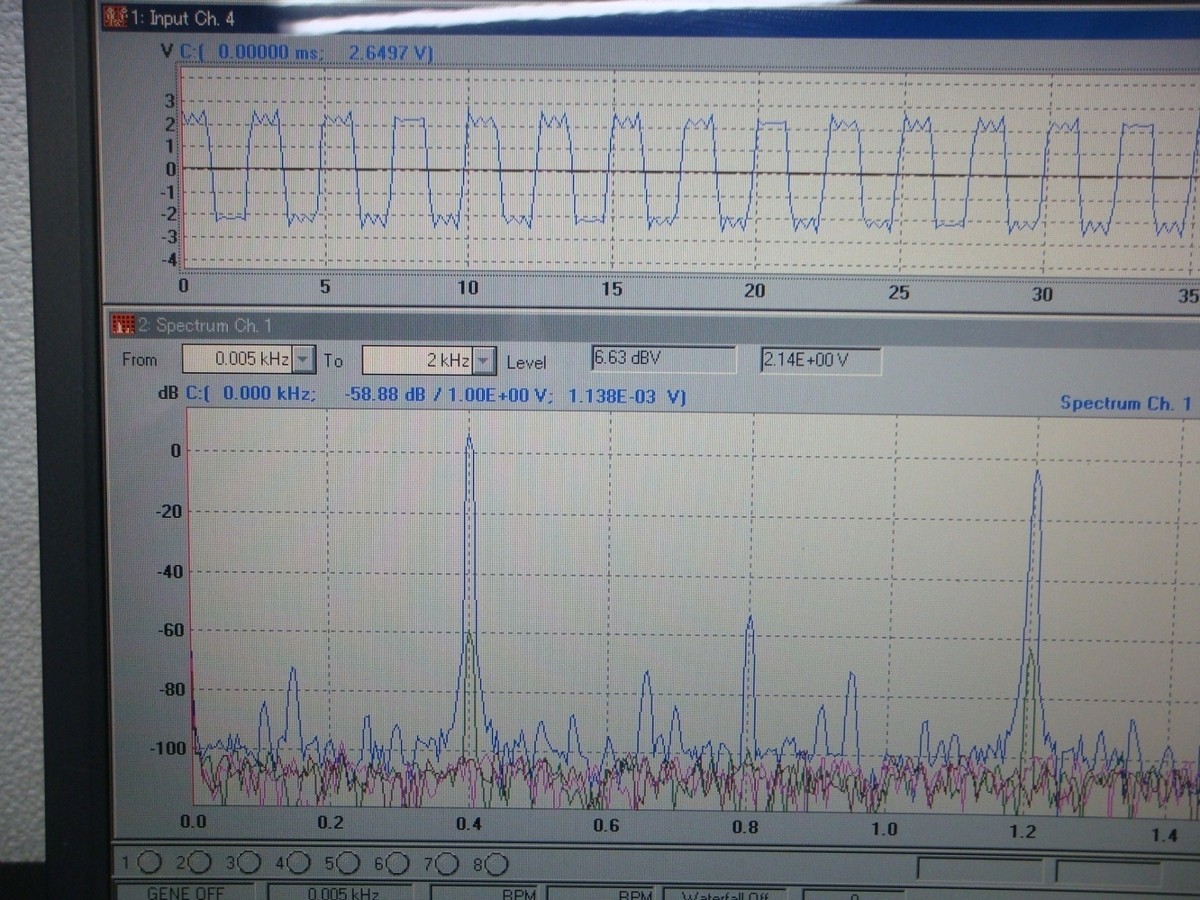Click the To field showing 2 kHz

(417, 360)
